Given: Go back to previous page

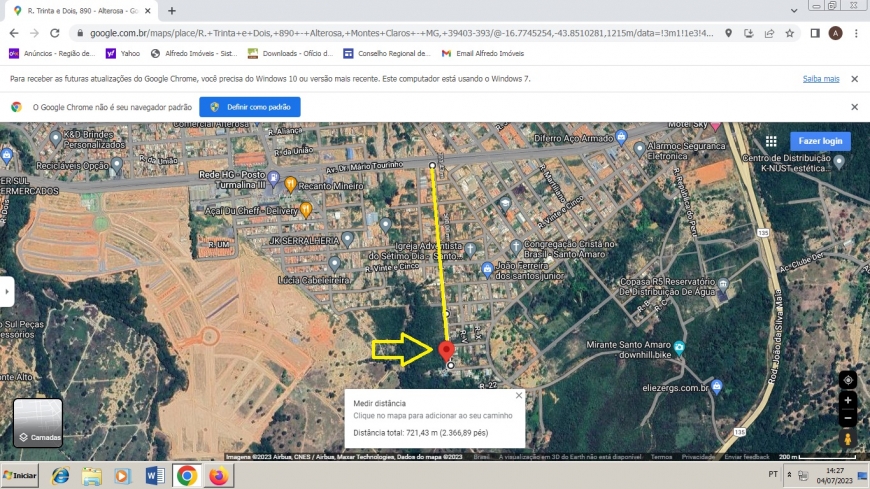Looking at the screenshot, I should [14, 33].
